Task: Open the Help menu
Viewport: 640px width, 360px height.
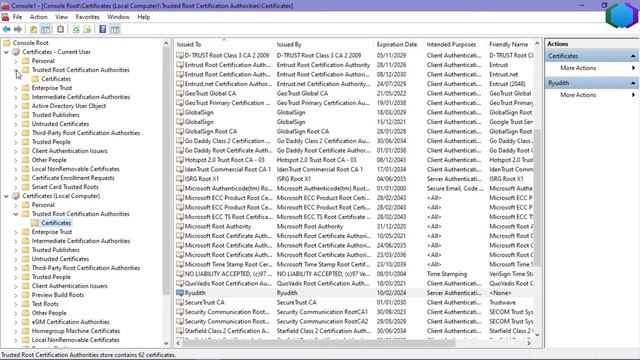Action: pos(144,17)
